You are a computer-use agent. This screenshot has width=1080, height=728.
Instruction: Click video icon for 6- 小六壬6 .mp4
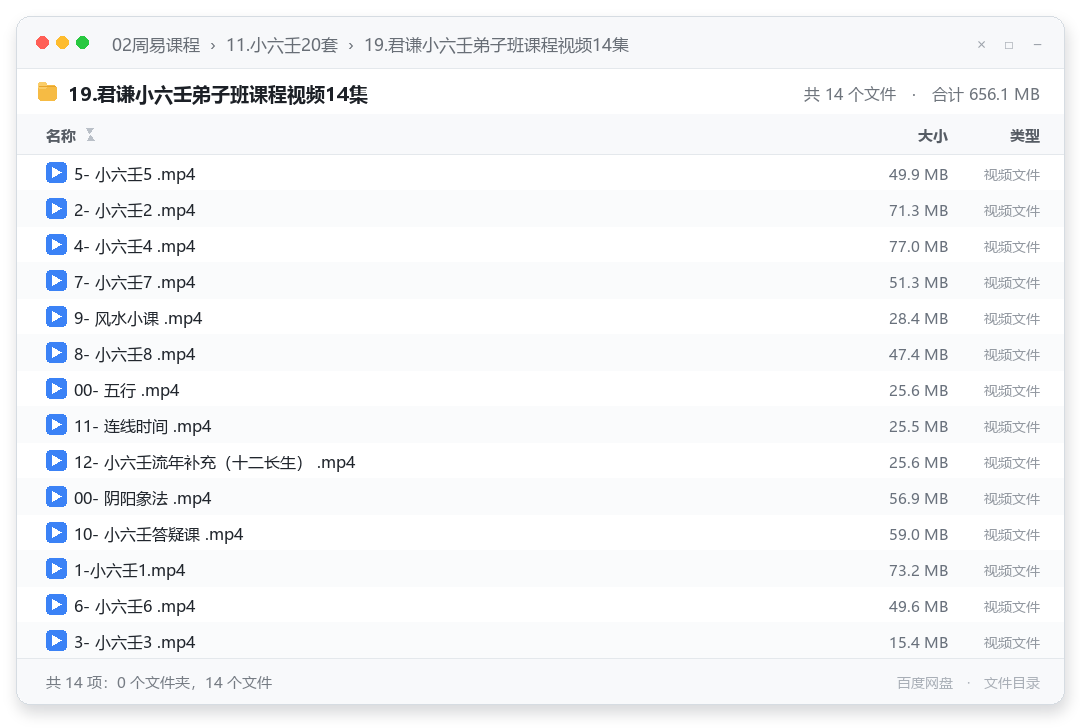tap(56, 605)
